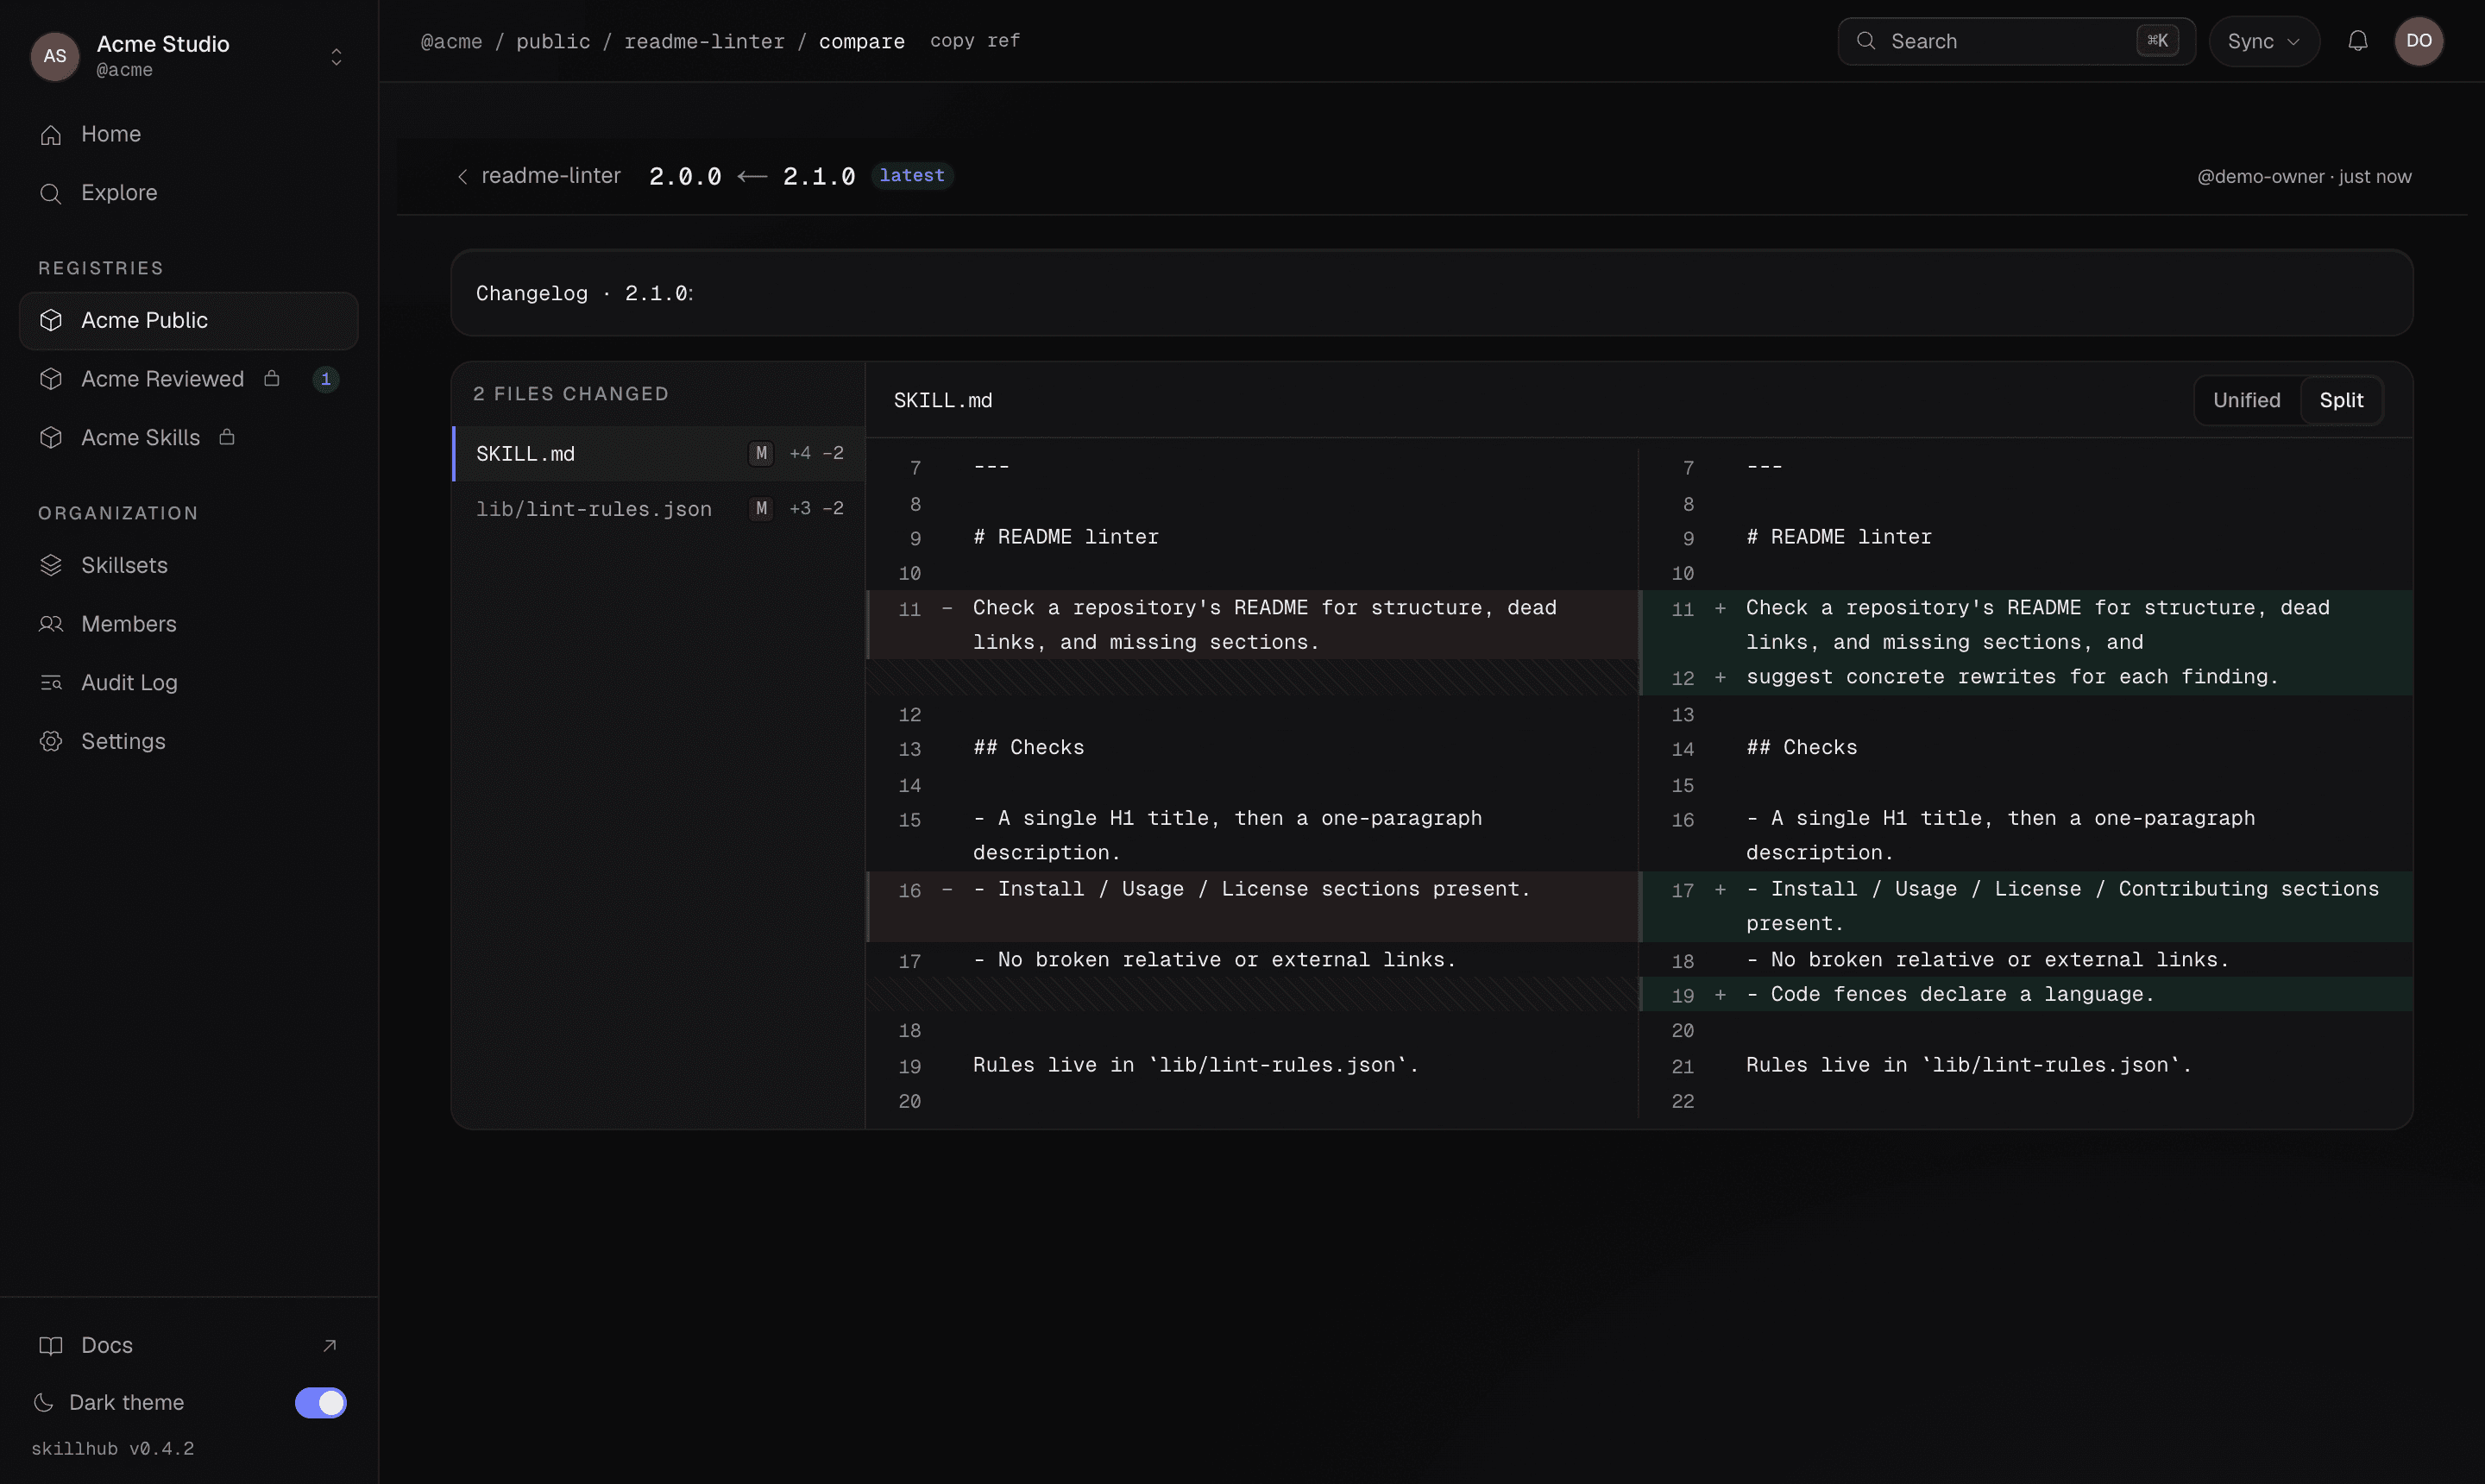The width and height of the screenshot is (2485, 1484).
Task: Select the Acme Public registry
Action: pos(188,321)
